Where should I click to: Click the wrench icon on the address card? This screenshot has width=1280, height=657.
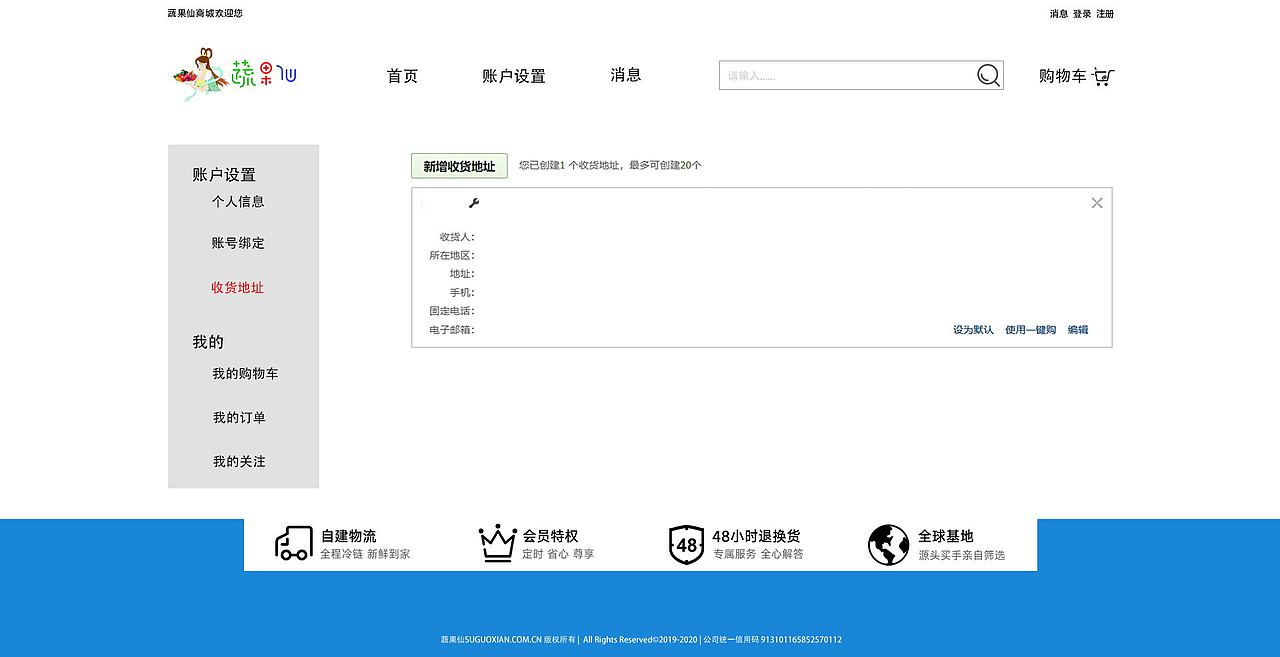[x=474, y=202]
